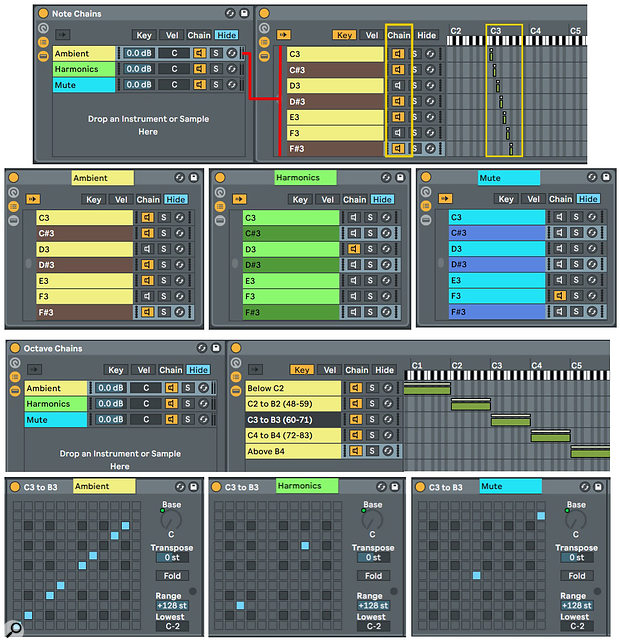Activate the D3 chain in Ambient rack
Screen dimensions: 620x644
point(147,249)
